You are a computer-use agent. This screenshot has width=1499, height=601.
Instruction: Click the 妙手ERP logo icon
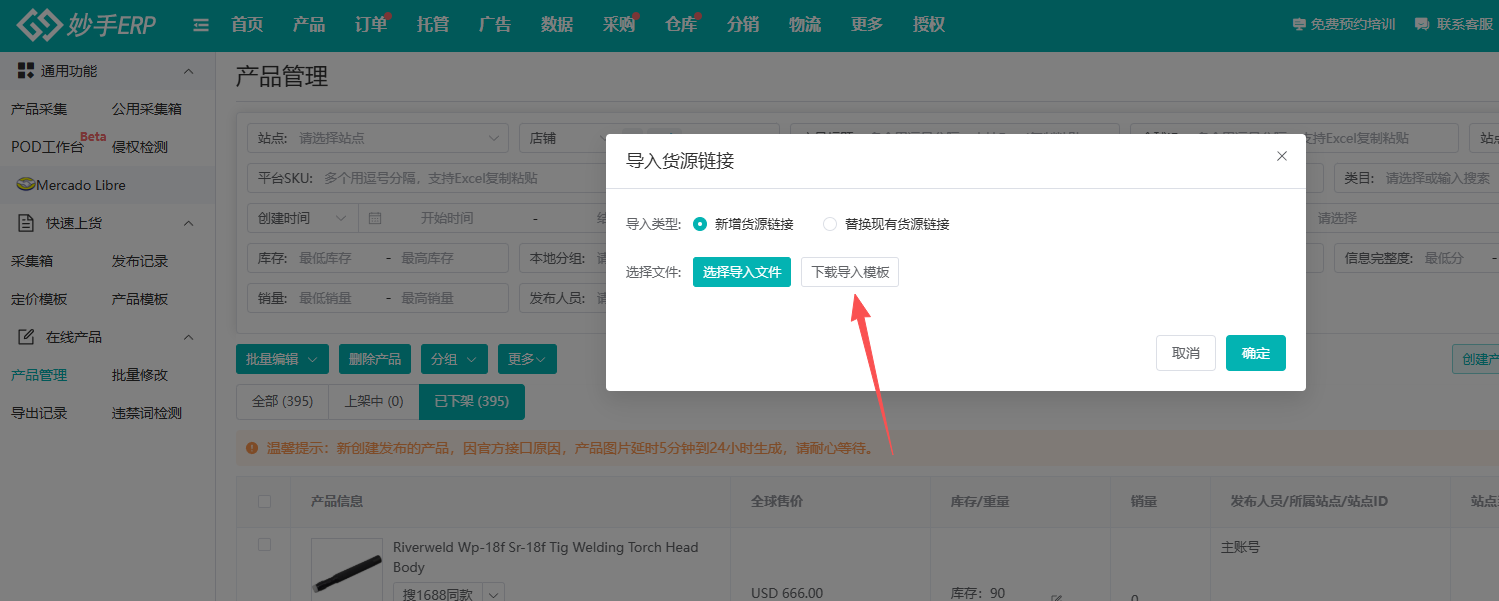click(x=38, y=25)
